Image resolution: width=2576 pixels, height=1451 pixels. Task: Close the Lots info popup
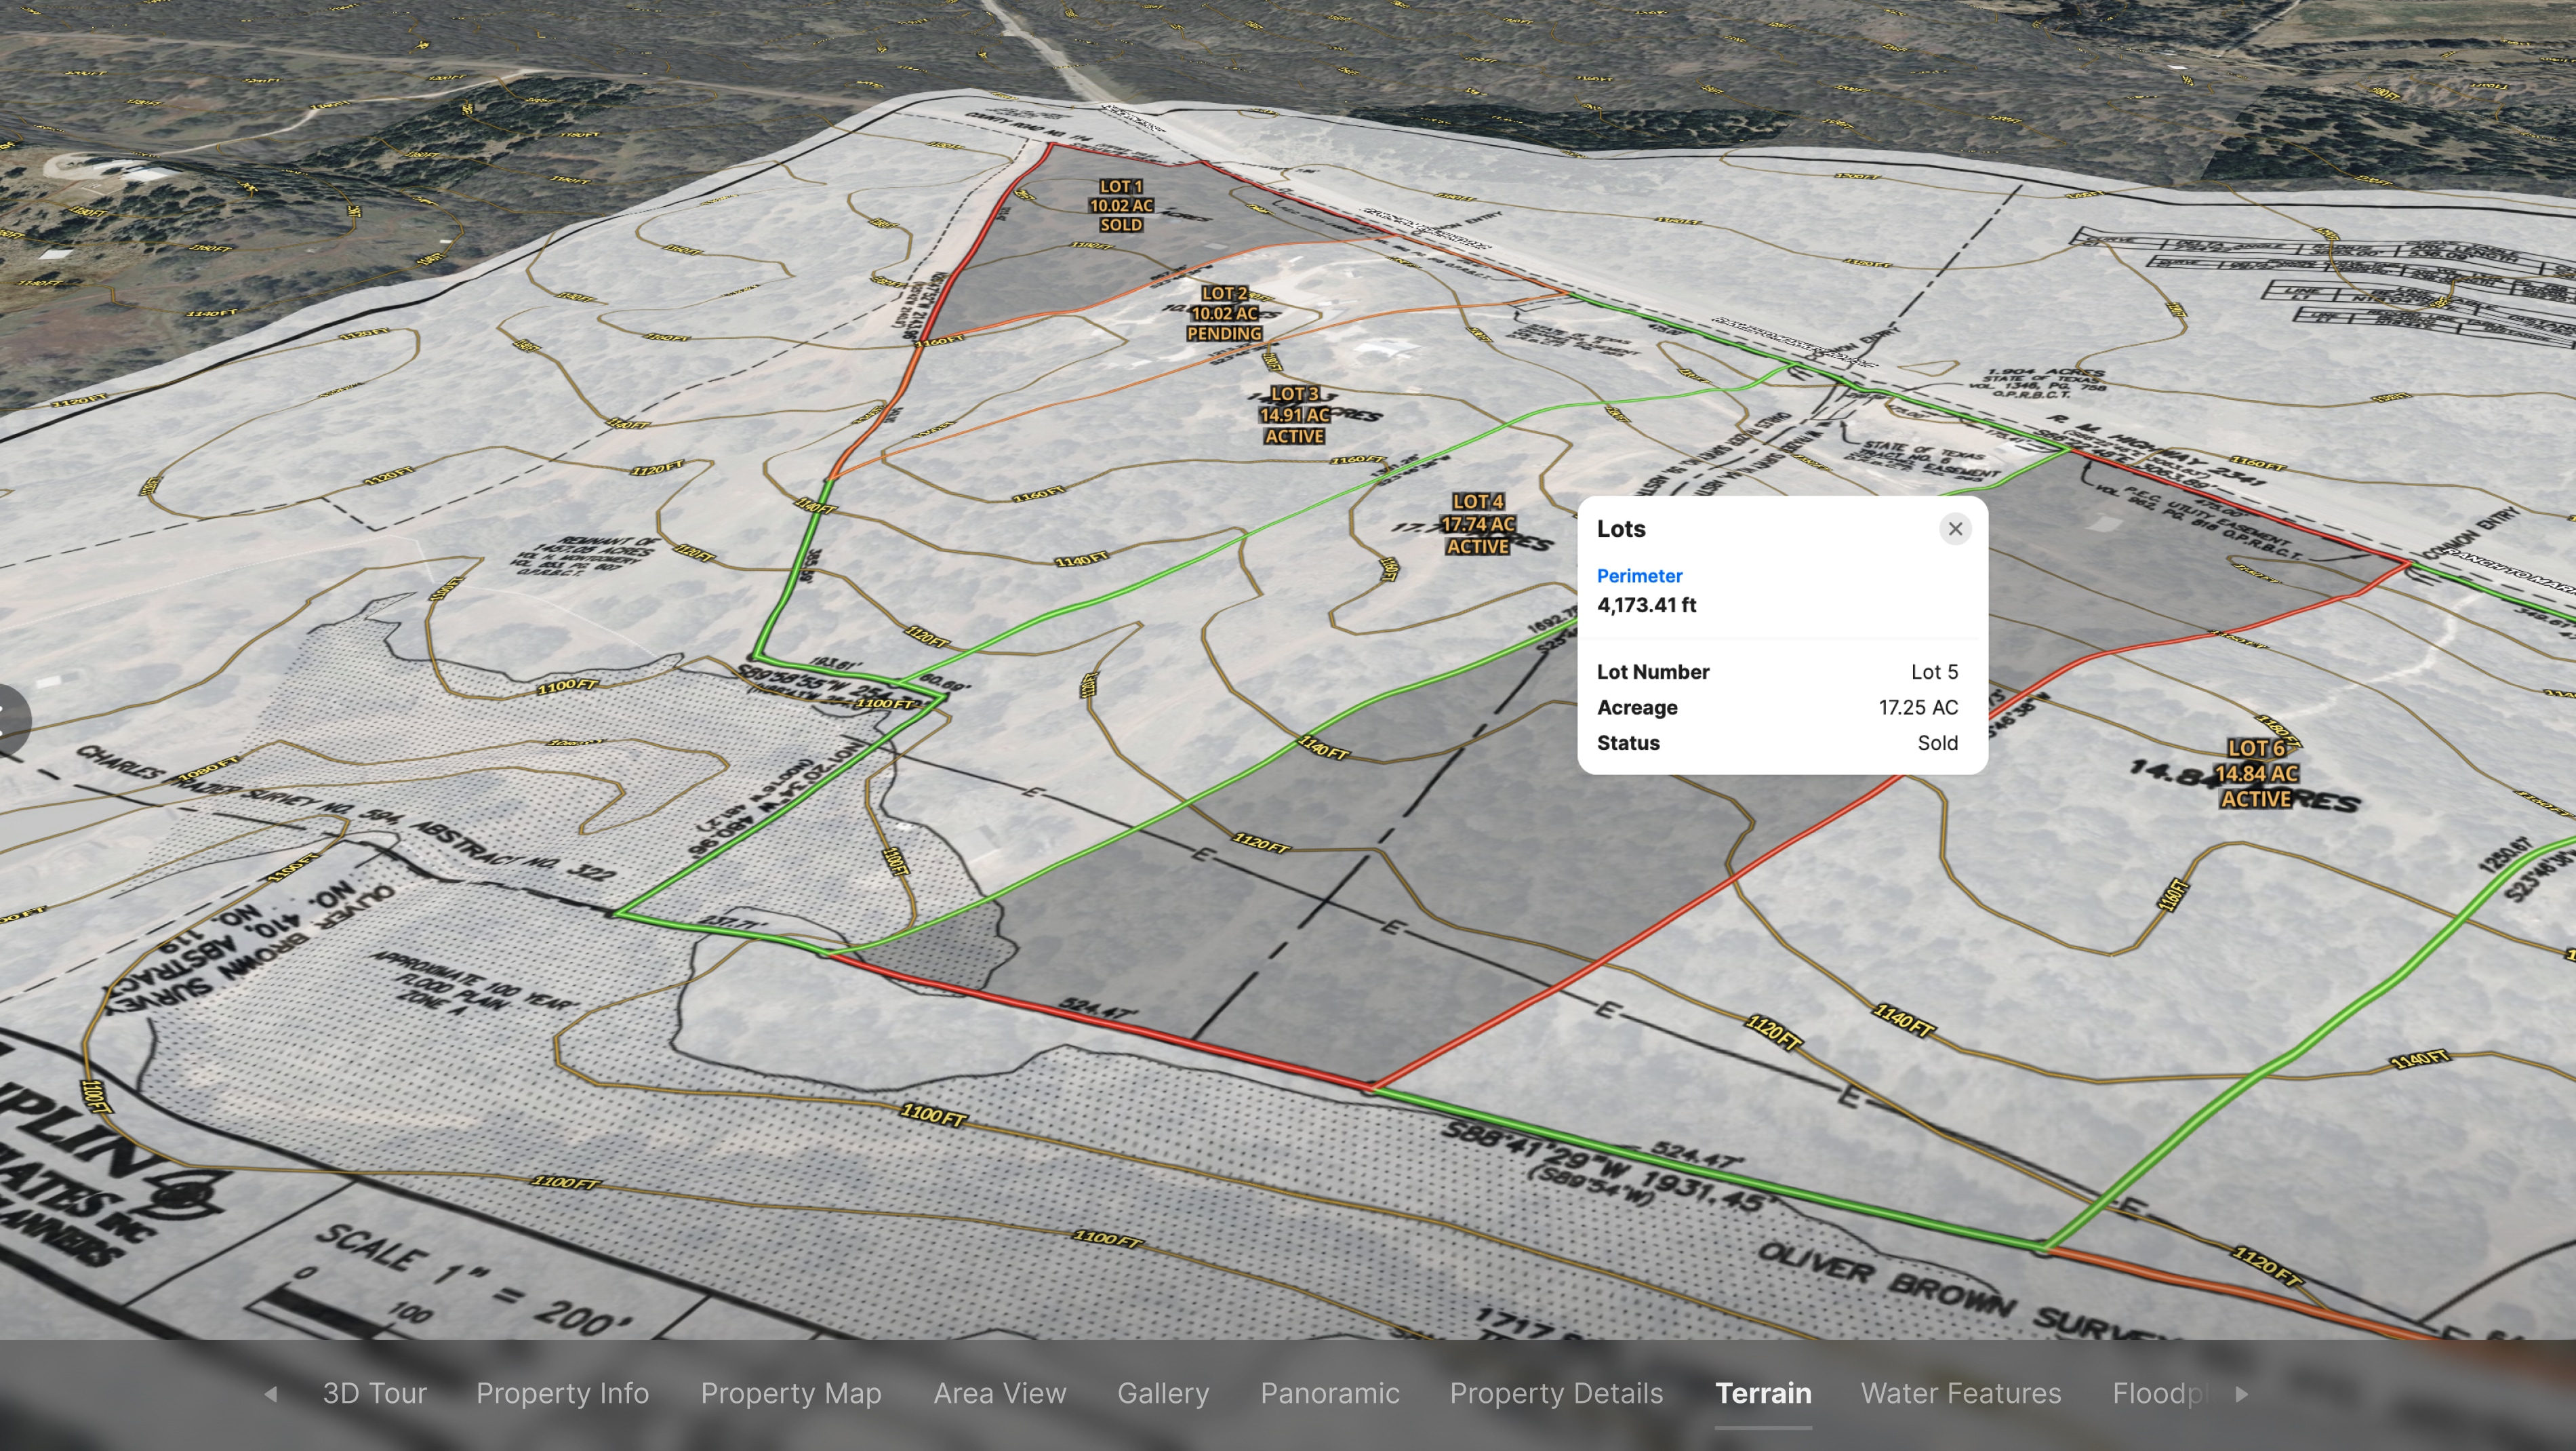click(x=1955, y=529)
